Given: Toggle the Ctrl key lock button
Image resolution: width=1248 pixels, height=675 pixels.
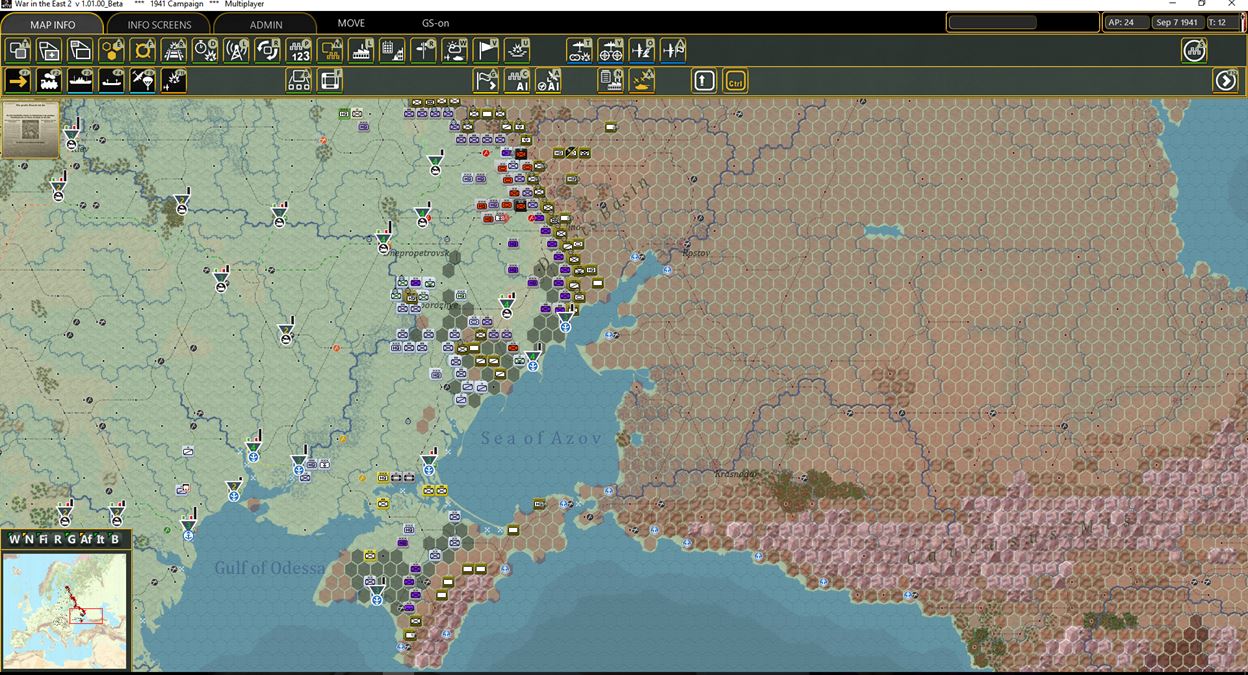Looking at the screenshot, I should click(x=736, y=81).
